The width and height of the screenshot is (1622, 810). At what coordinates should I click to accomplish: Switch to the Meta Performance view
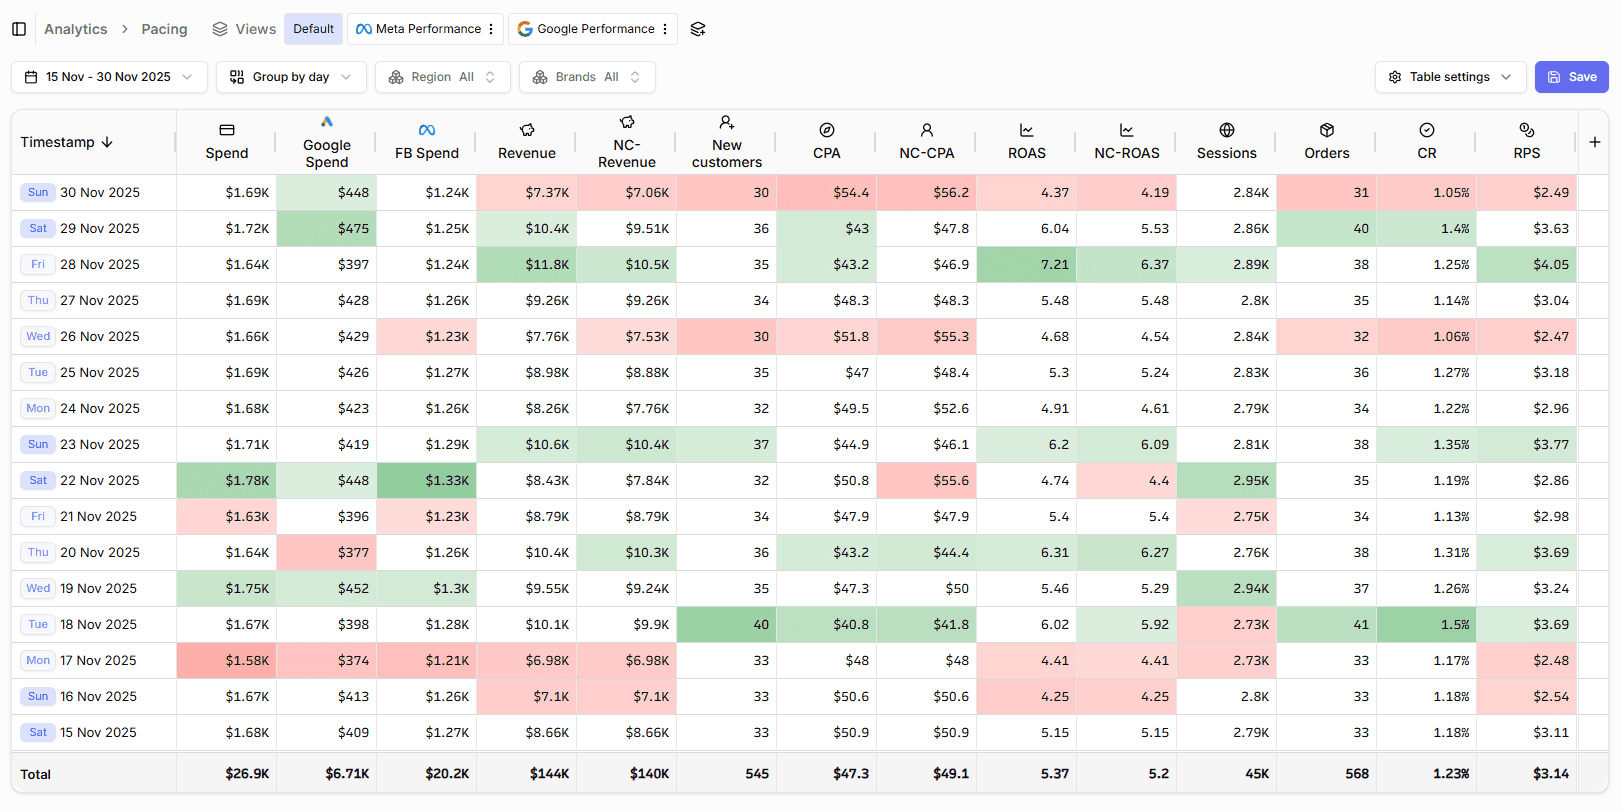(419, 29)
